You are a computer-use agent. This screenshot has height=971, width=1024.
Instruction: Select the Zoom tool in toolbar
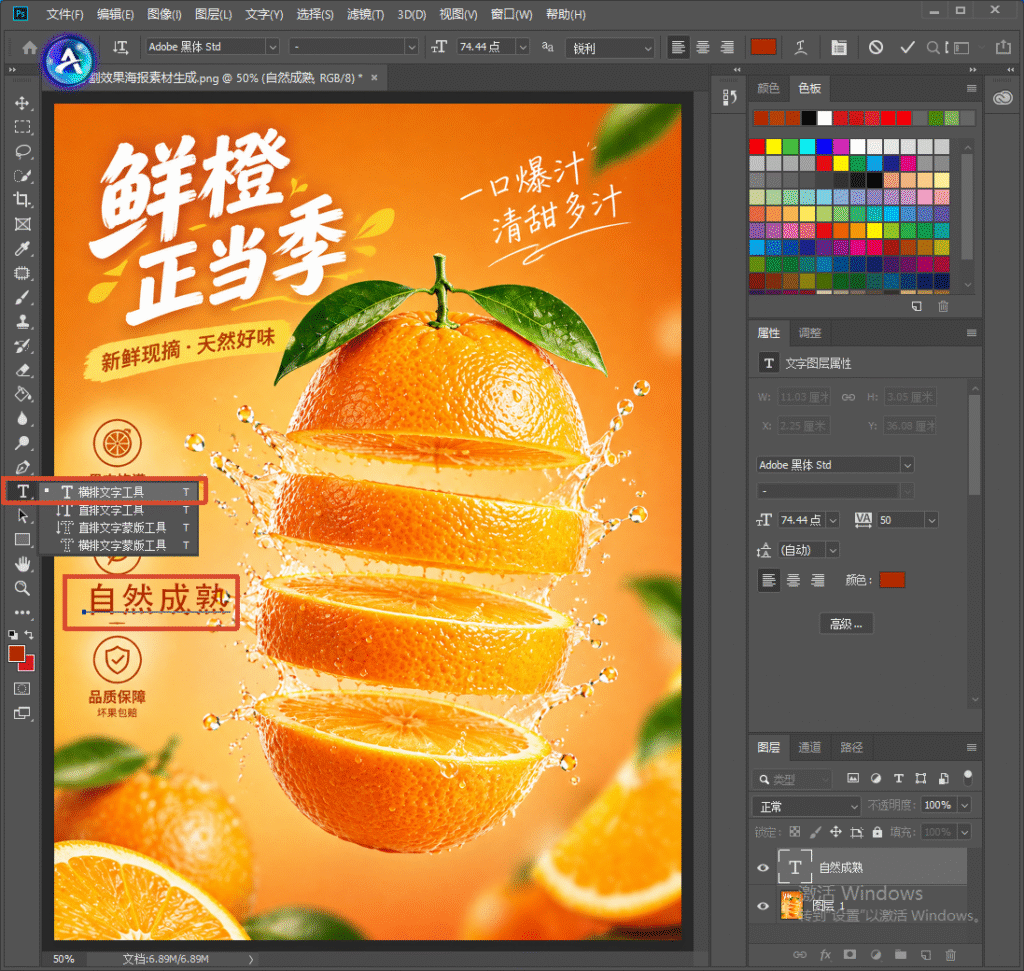click(x=22, y=588)
